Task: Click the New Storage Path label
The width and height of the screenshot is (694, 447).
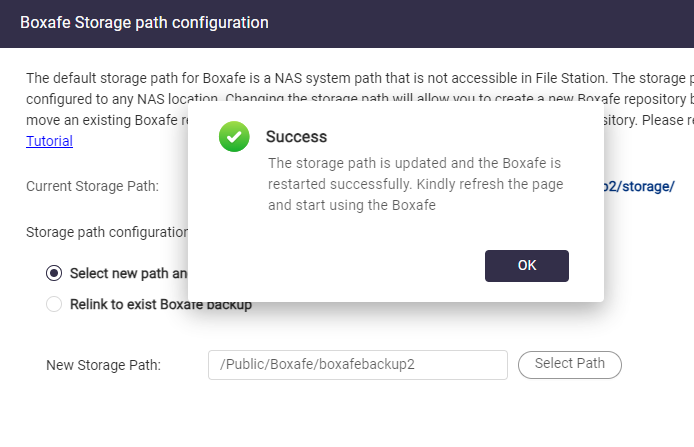Action: click(x=103, y=365)
